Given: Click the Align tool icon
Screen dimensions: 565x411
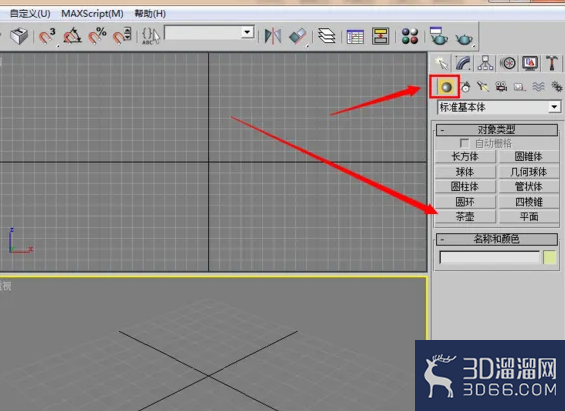Looking at the screenshot, I should (x=298, y=36).
